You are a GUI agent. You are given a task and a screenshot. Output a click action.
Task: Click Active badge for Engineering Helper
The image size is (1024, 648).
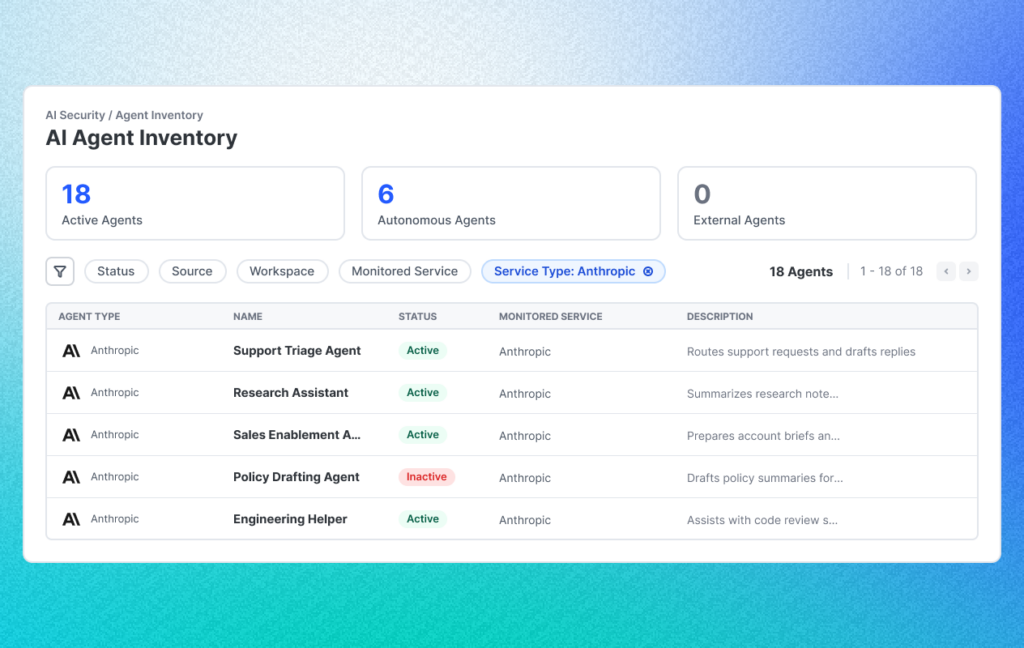(423, 519)
